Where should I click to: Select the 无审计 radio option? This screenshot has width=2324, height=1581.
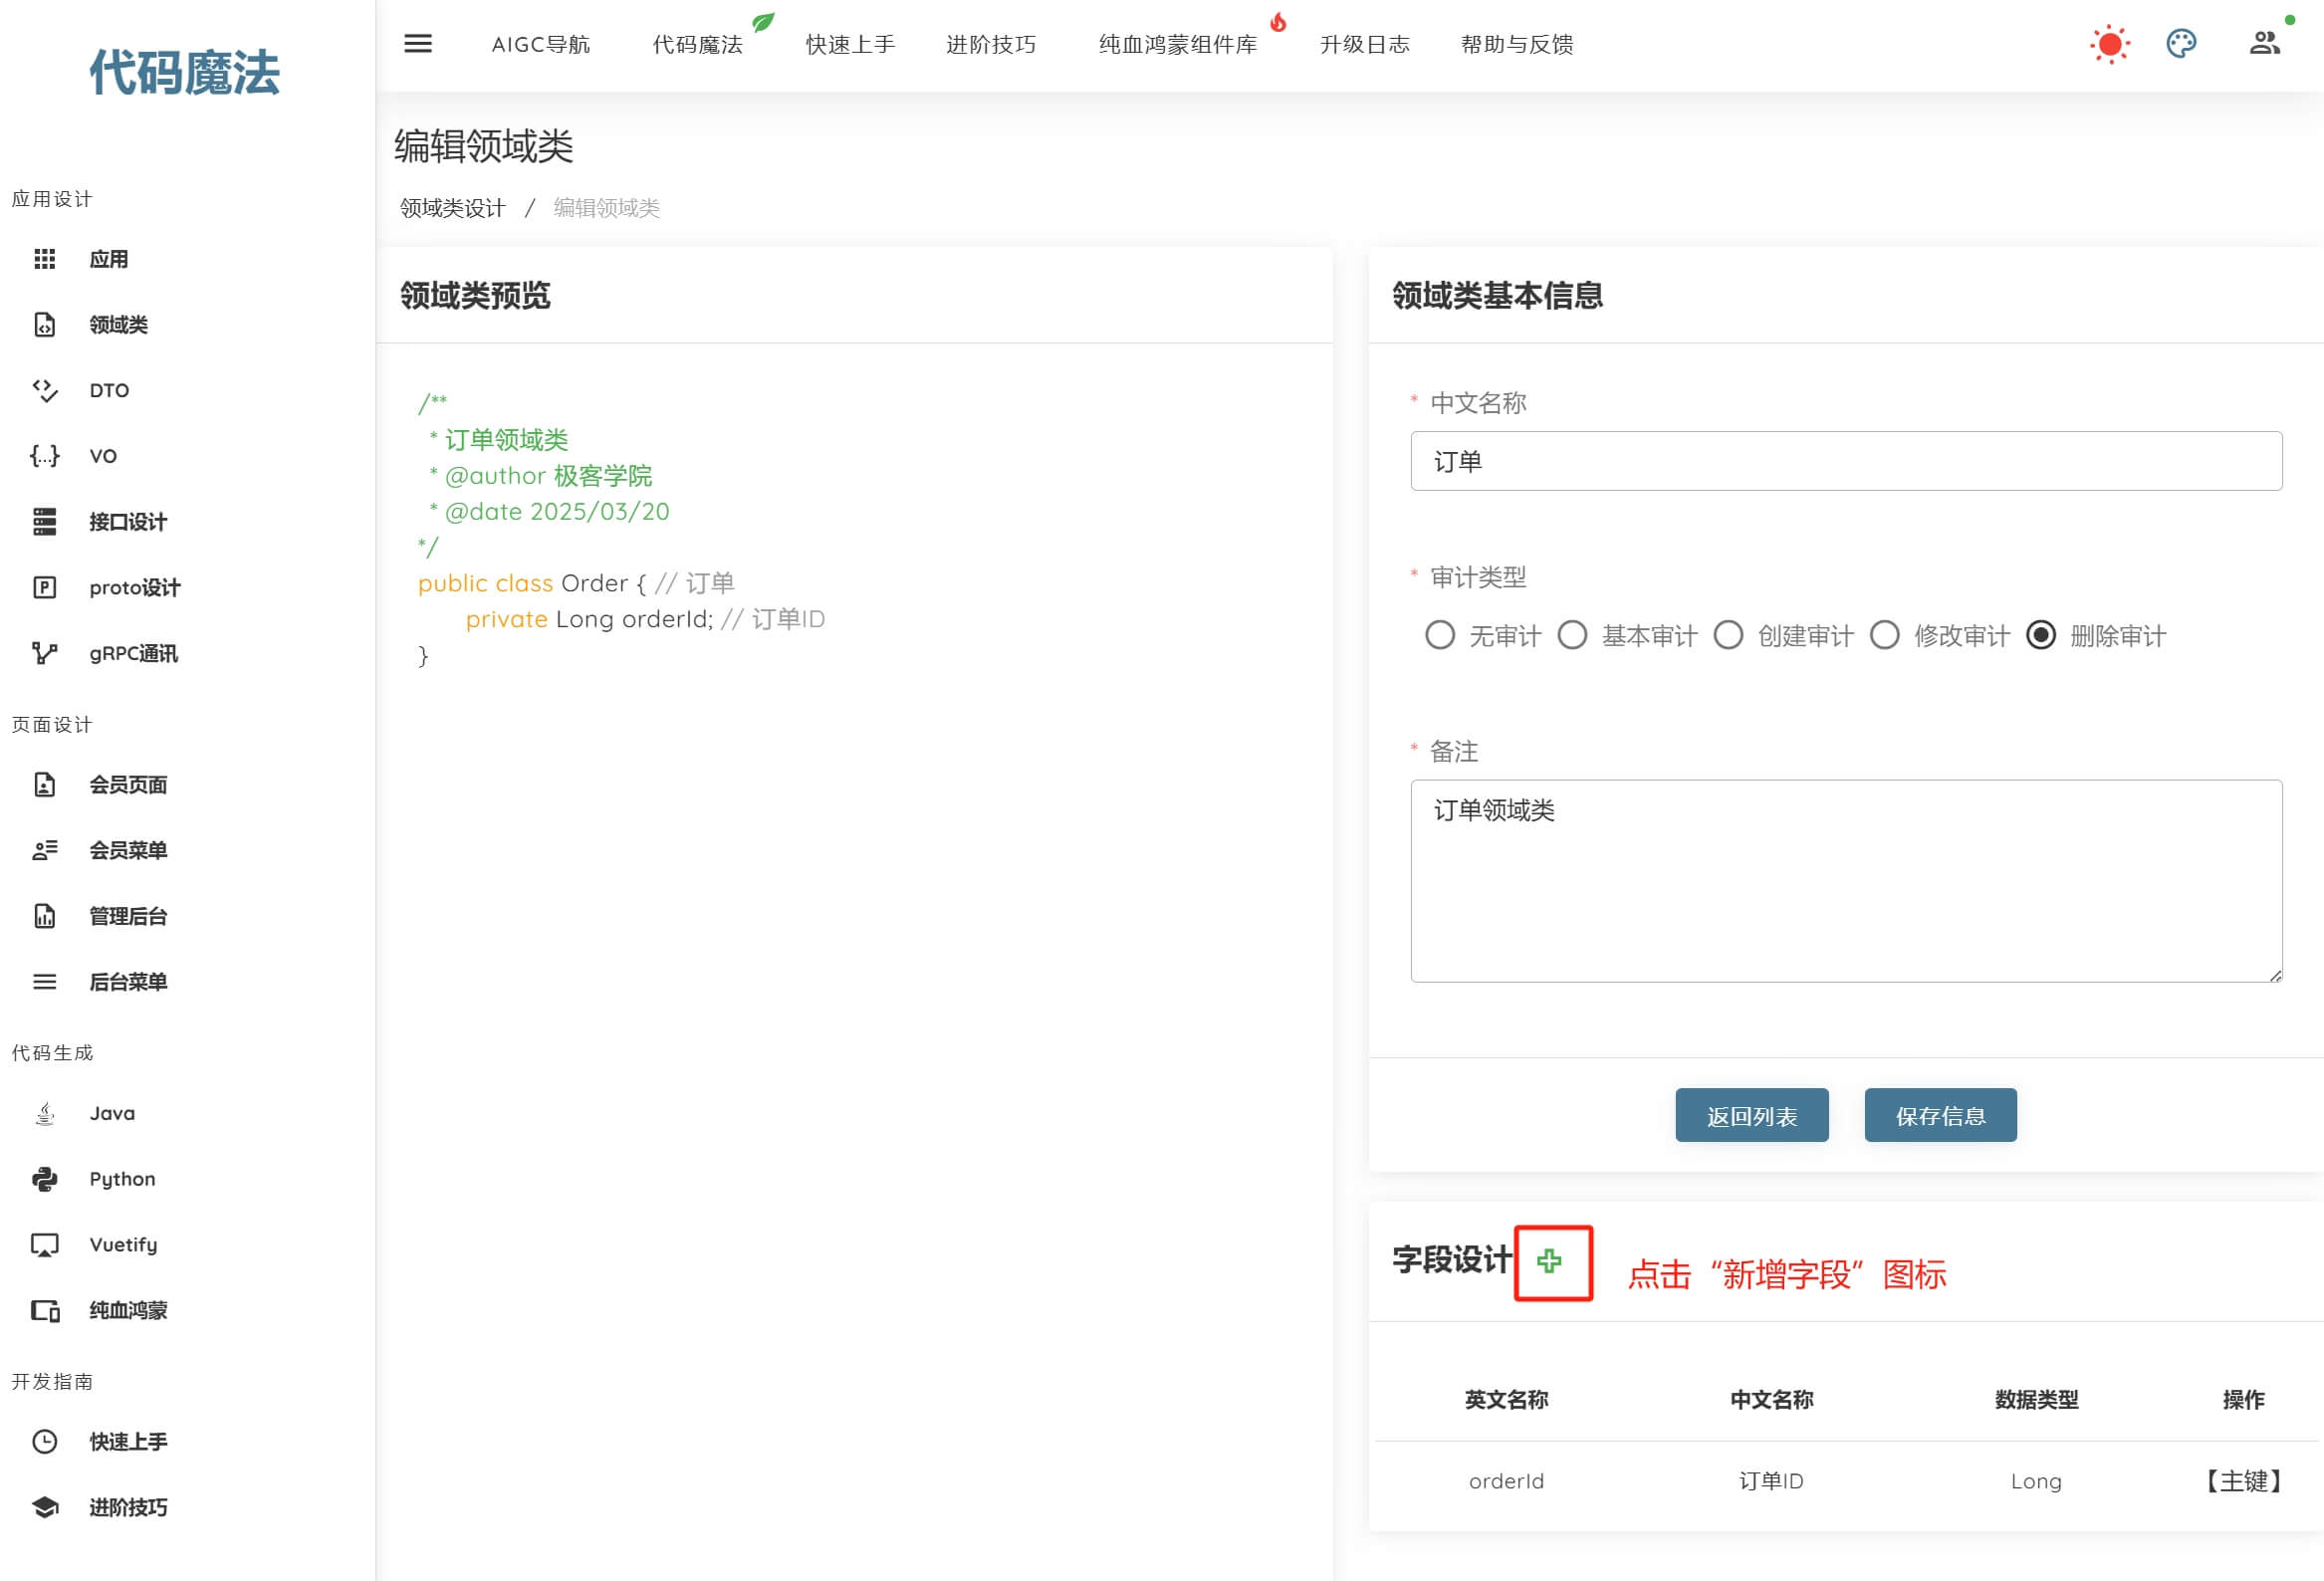coord(1440,635)
